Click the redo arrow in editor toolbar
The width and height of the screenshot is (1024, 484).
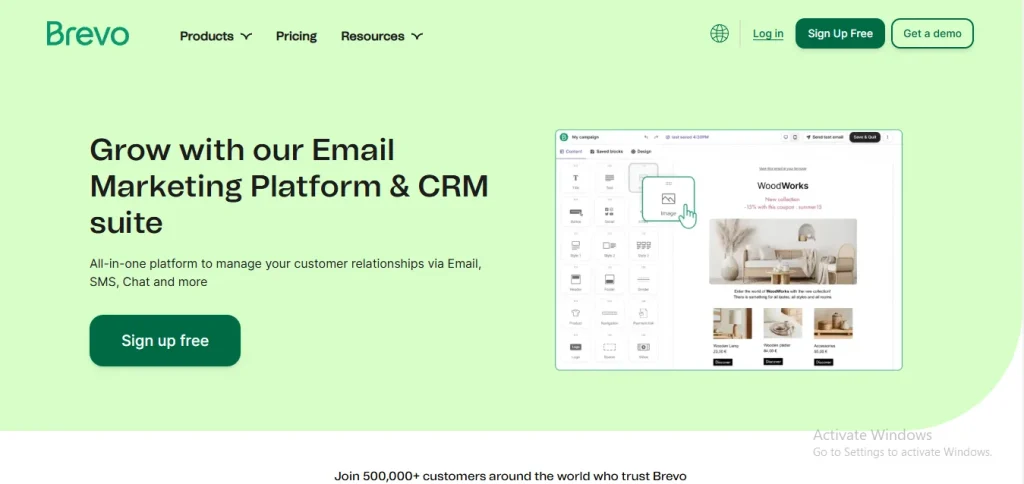657,137
